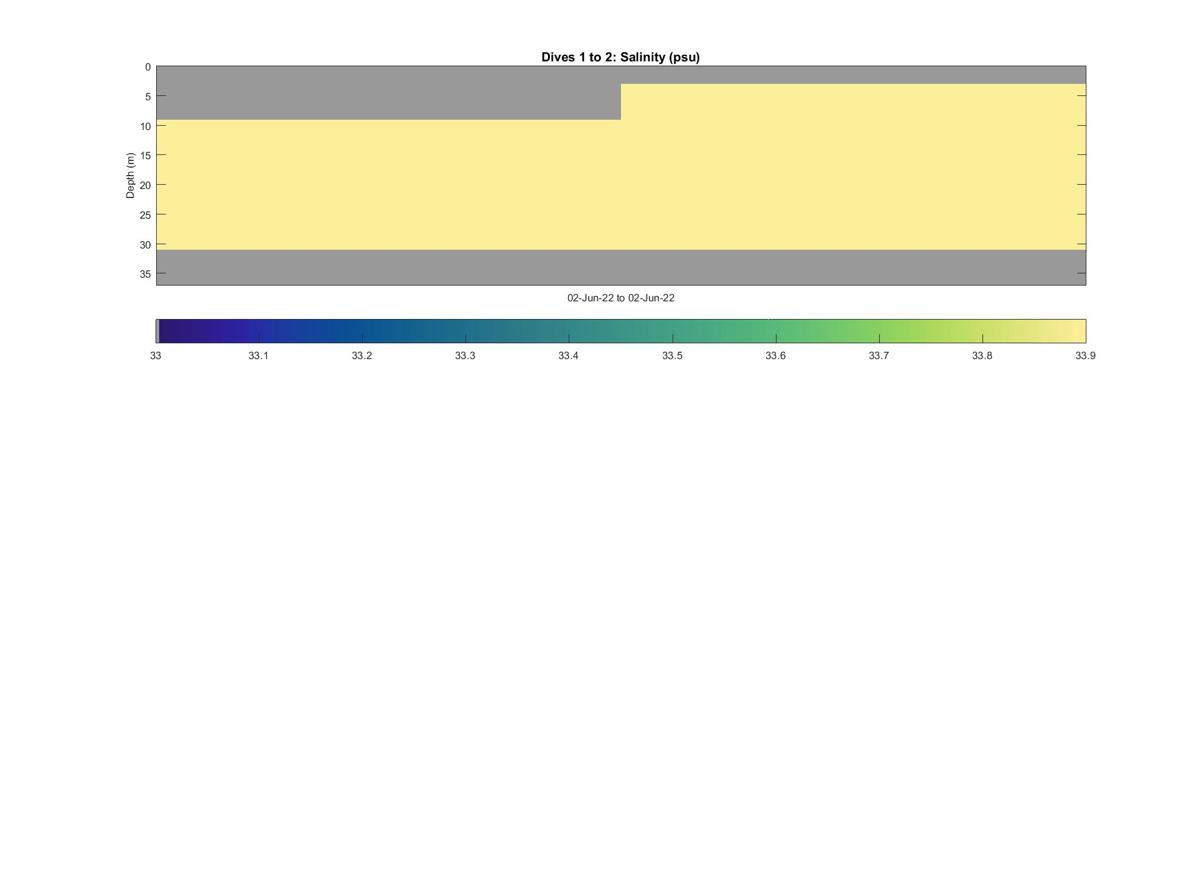Click the plot title 'Dives 1 to 2: Salinity (psu)'

click(620, 57)
